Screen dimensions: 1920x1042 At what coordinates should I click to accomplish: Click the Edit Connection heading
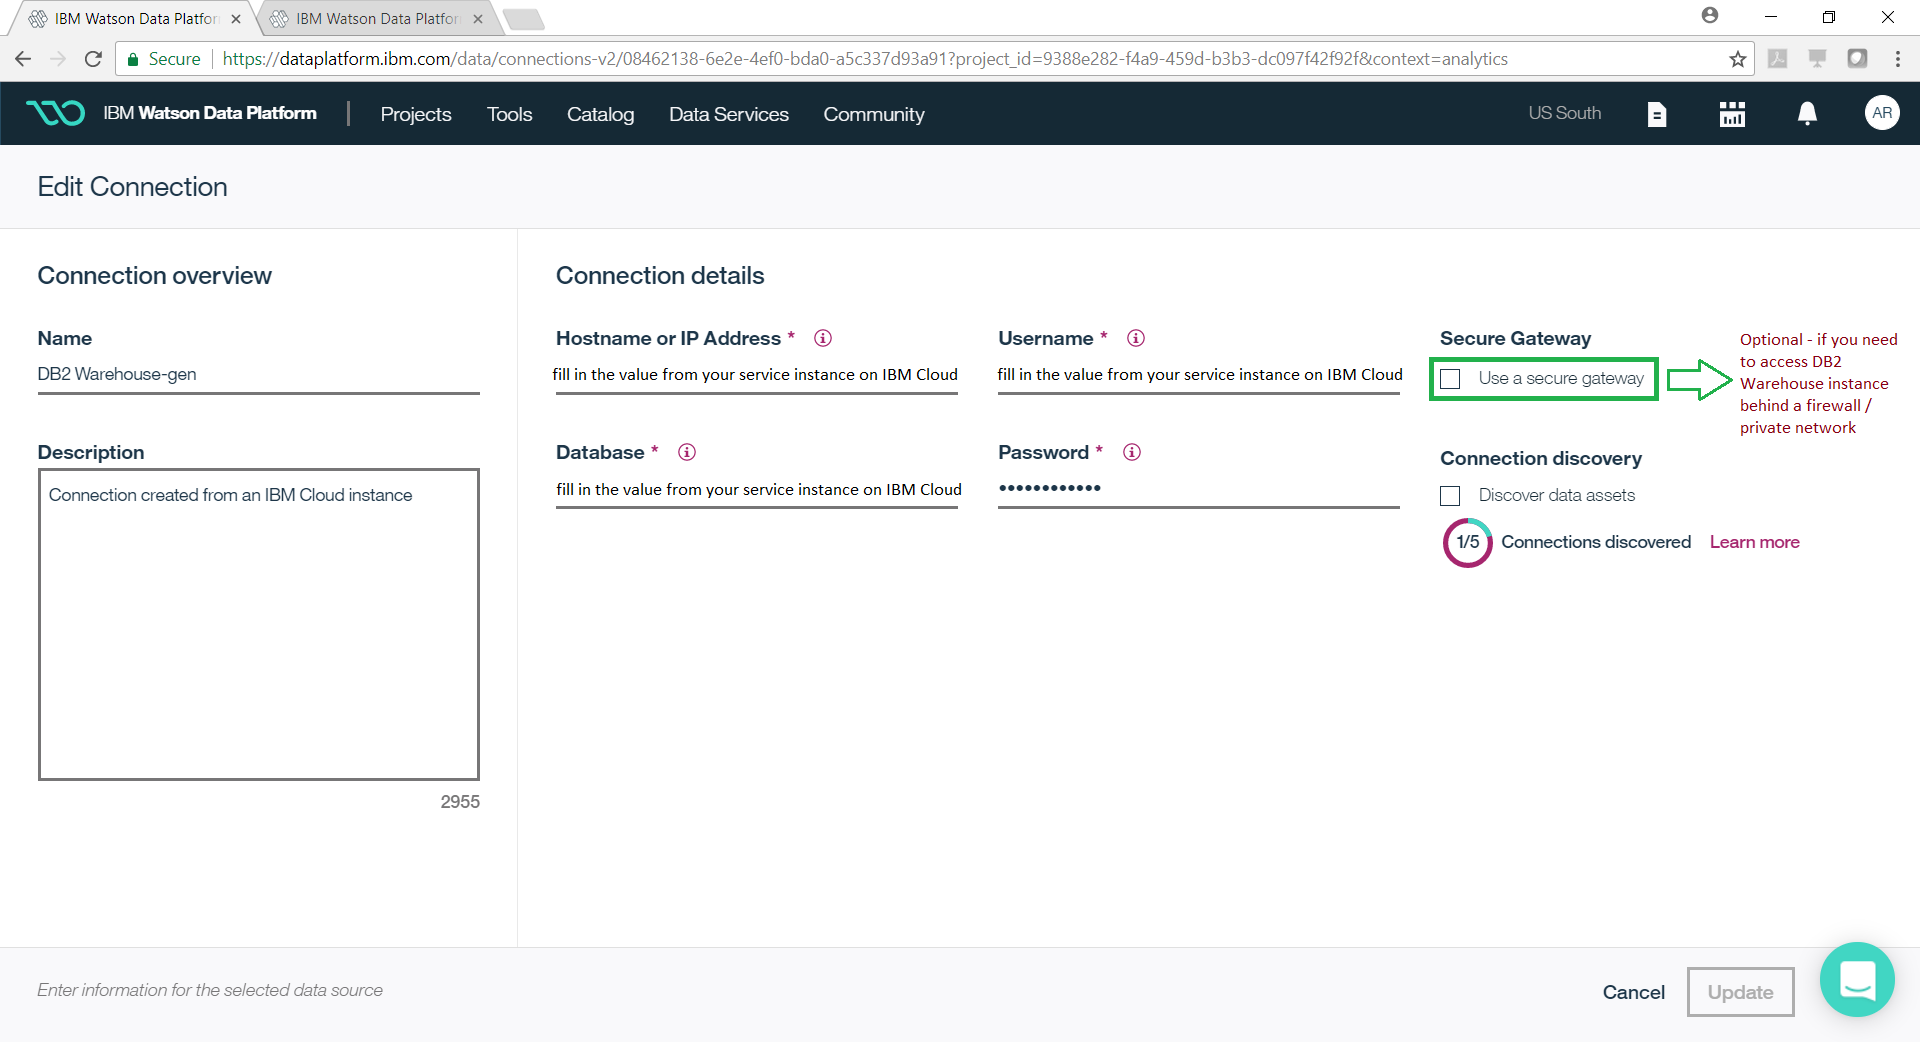[132, 187]
